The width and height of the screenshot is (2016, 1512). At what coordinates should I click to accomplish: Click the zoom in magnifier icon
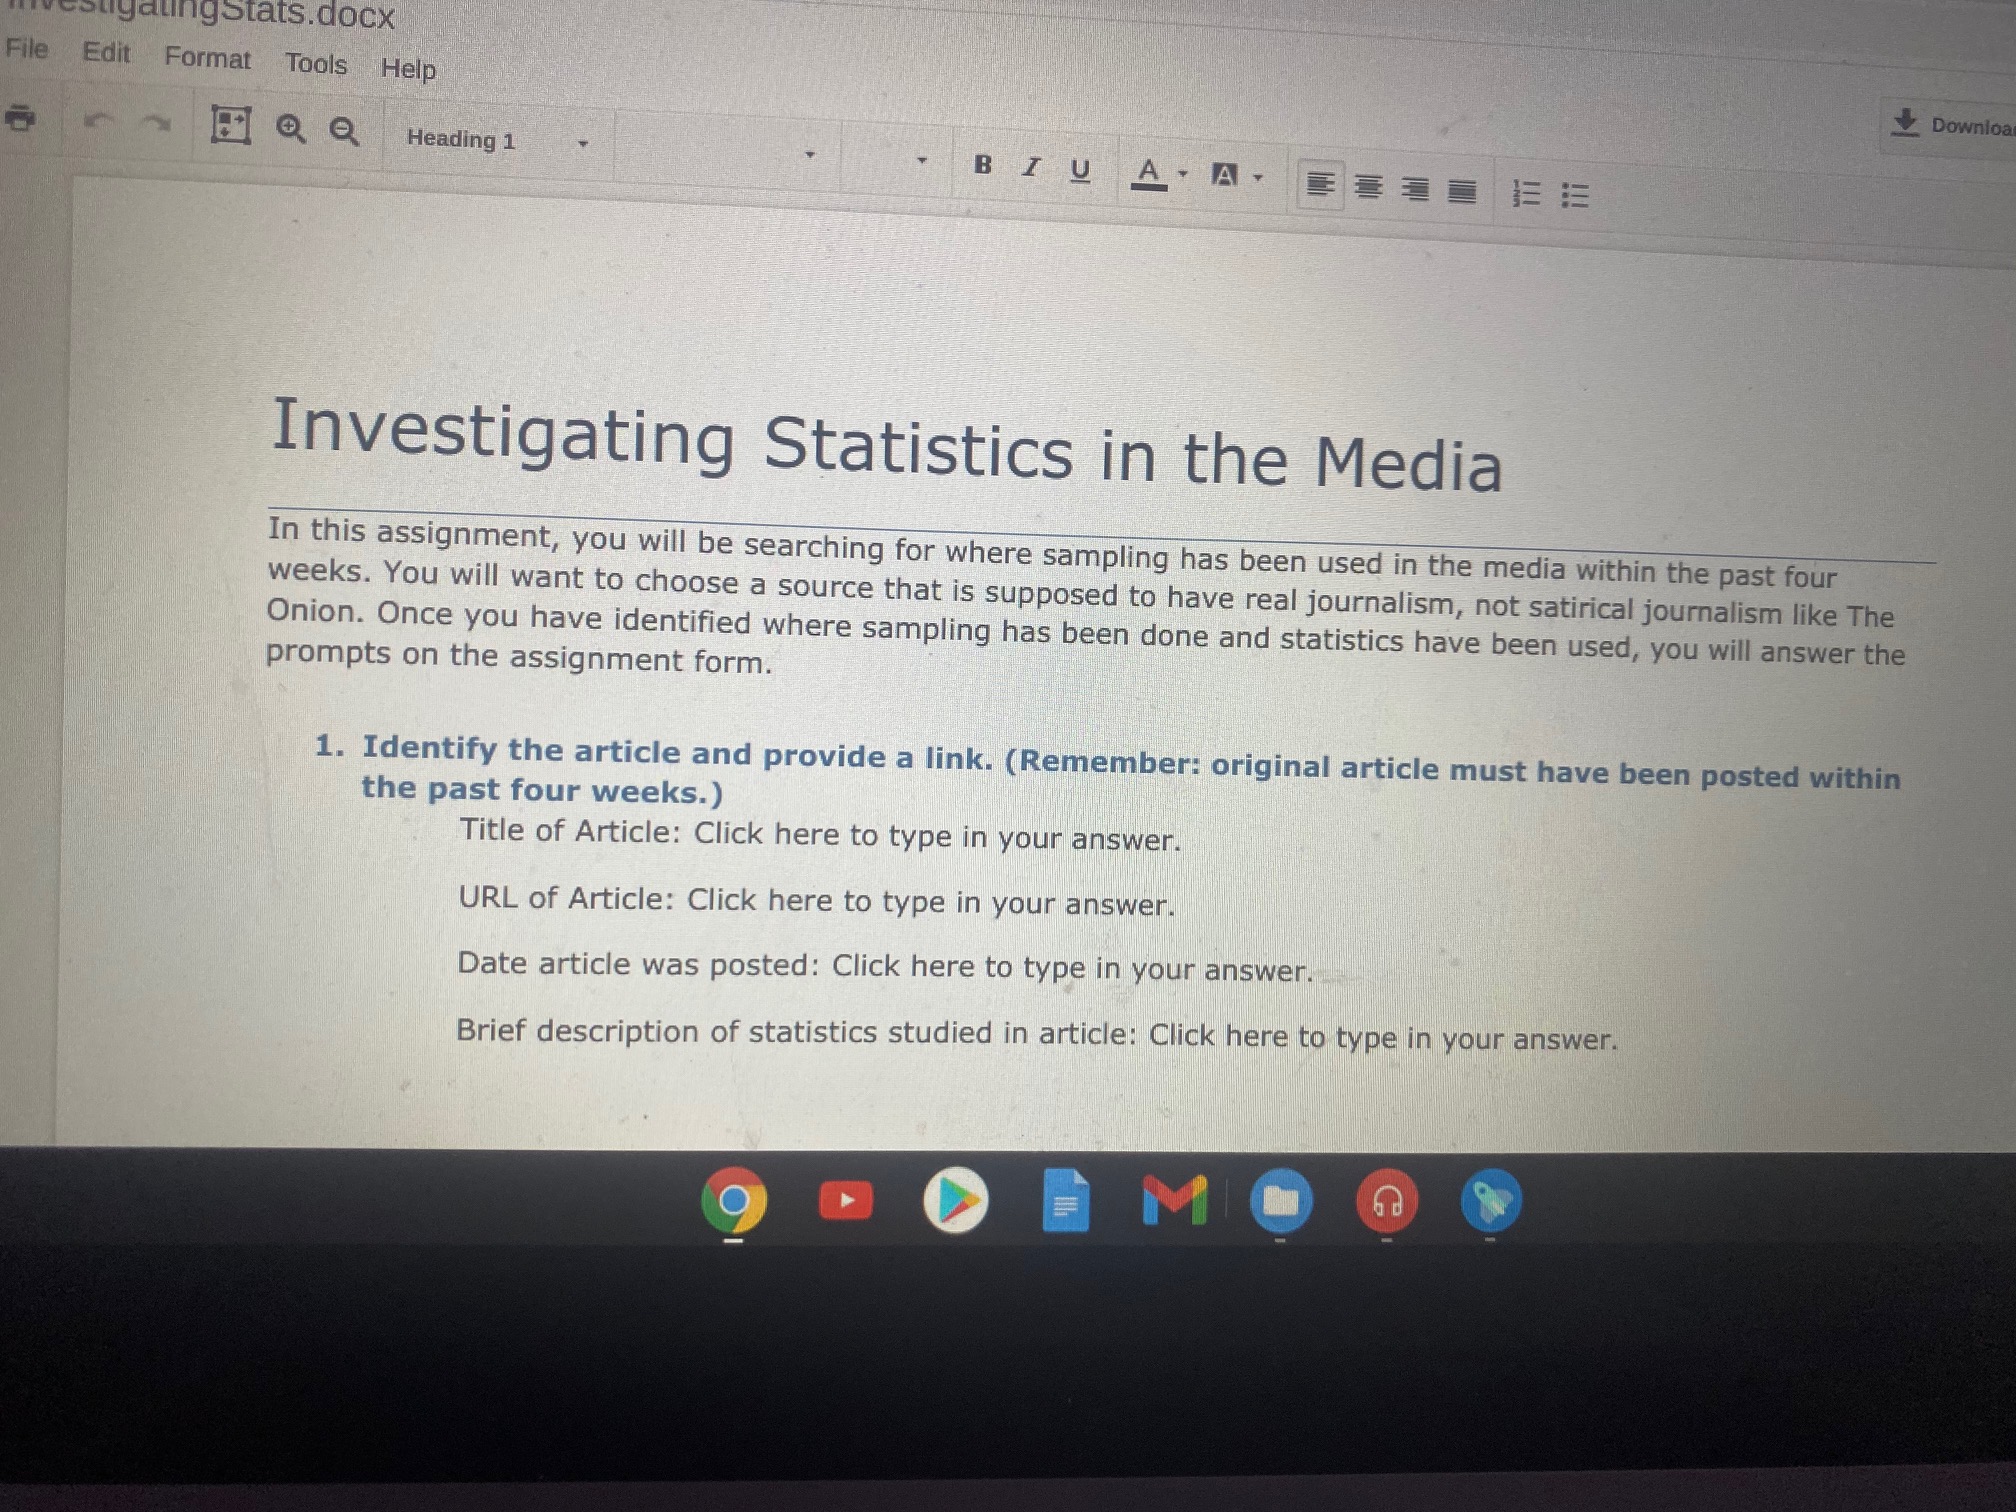[x=289, y=130]
